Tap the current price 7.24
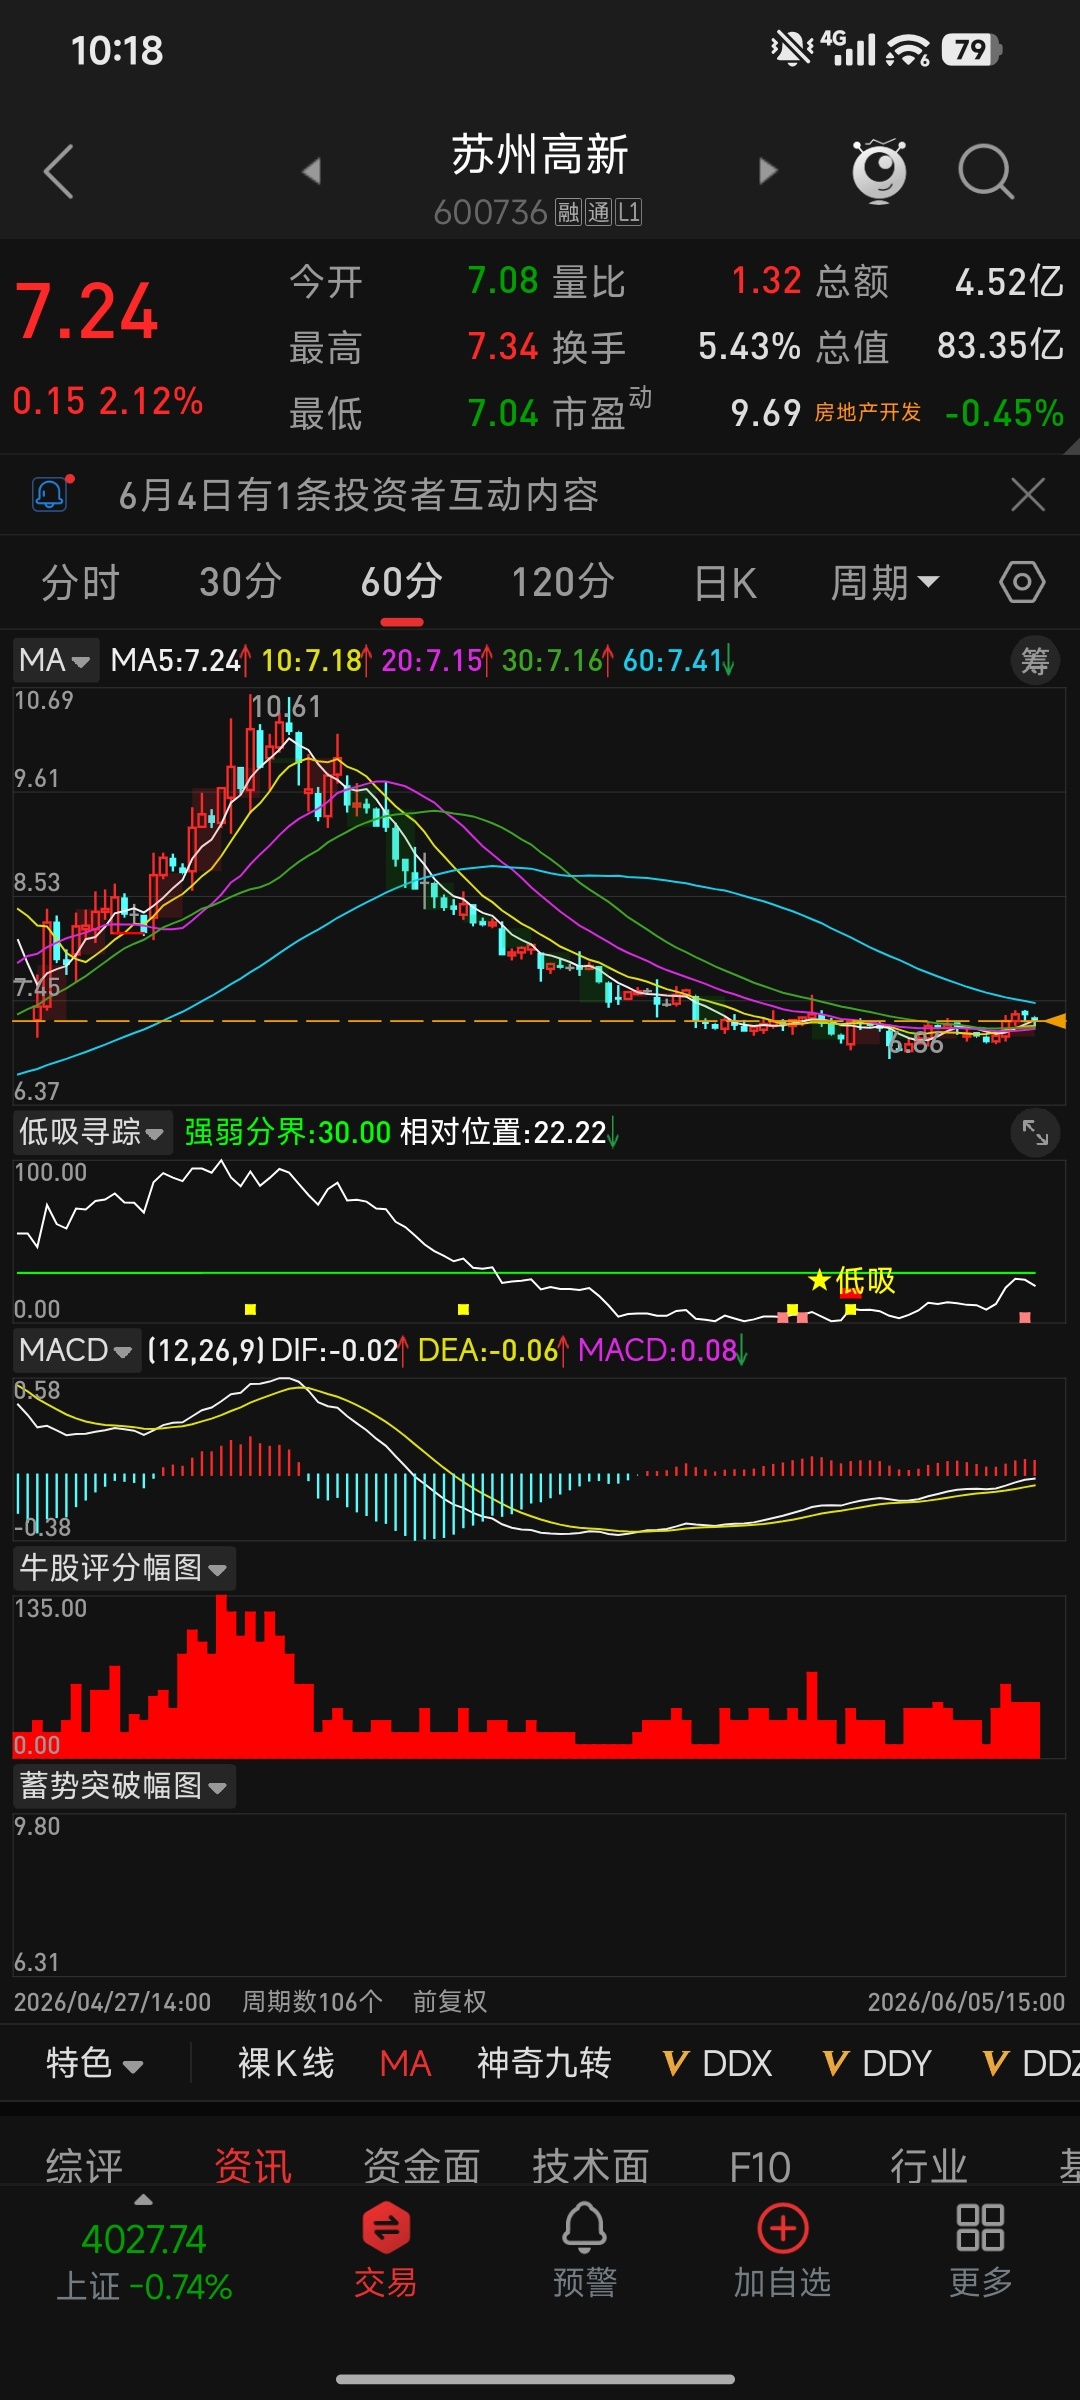 click(87, 311)
